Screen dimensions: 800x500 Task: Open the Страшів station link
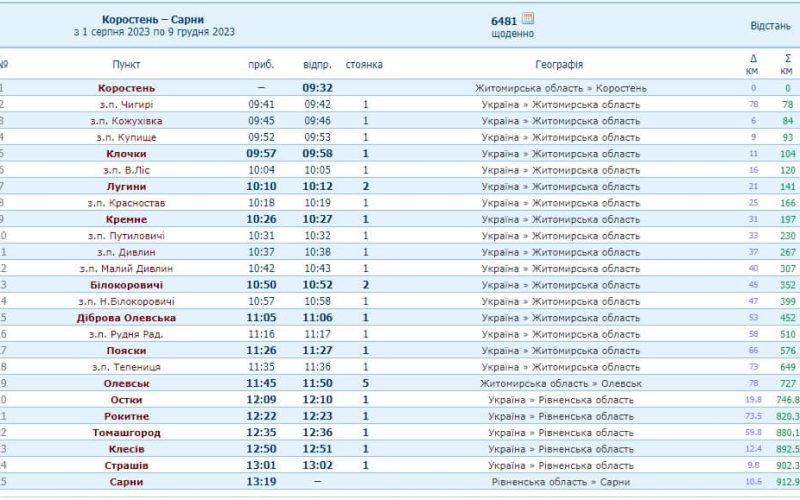(x=126, y=465)
